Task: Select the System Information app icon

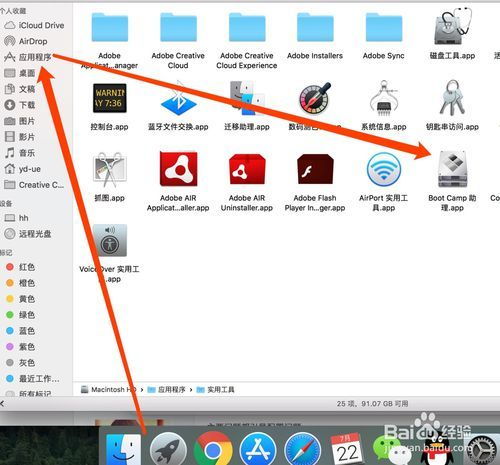Action: [x=384, y=98]
